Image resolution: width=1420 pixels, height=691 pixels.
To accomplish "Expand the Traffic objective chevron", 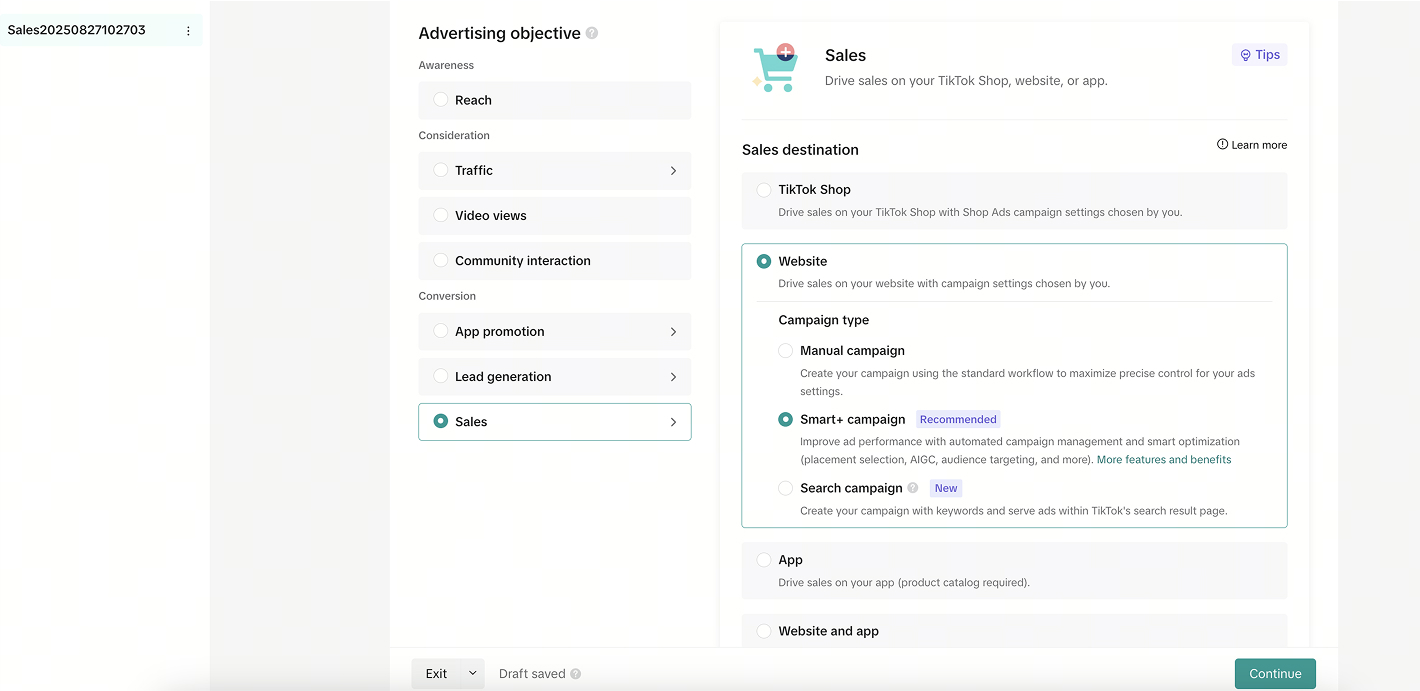I will [673, 171].
